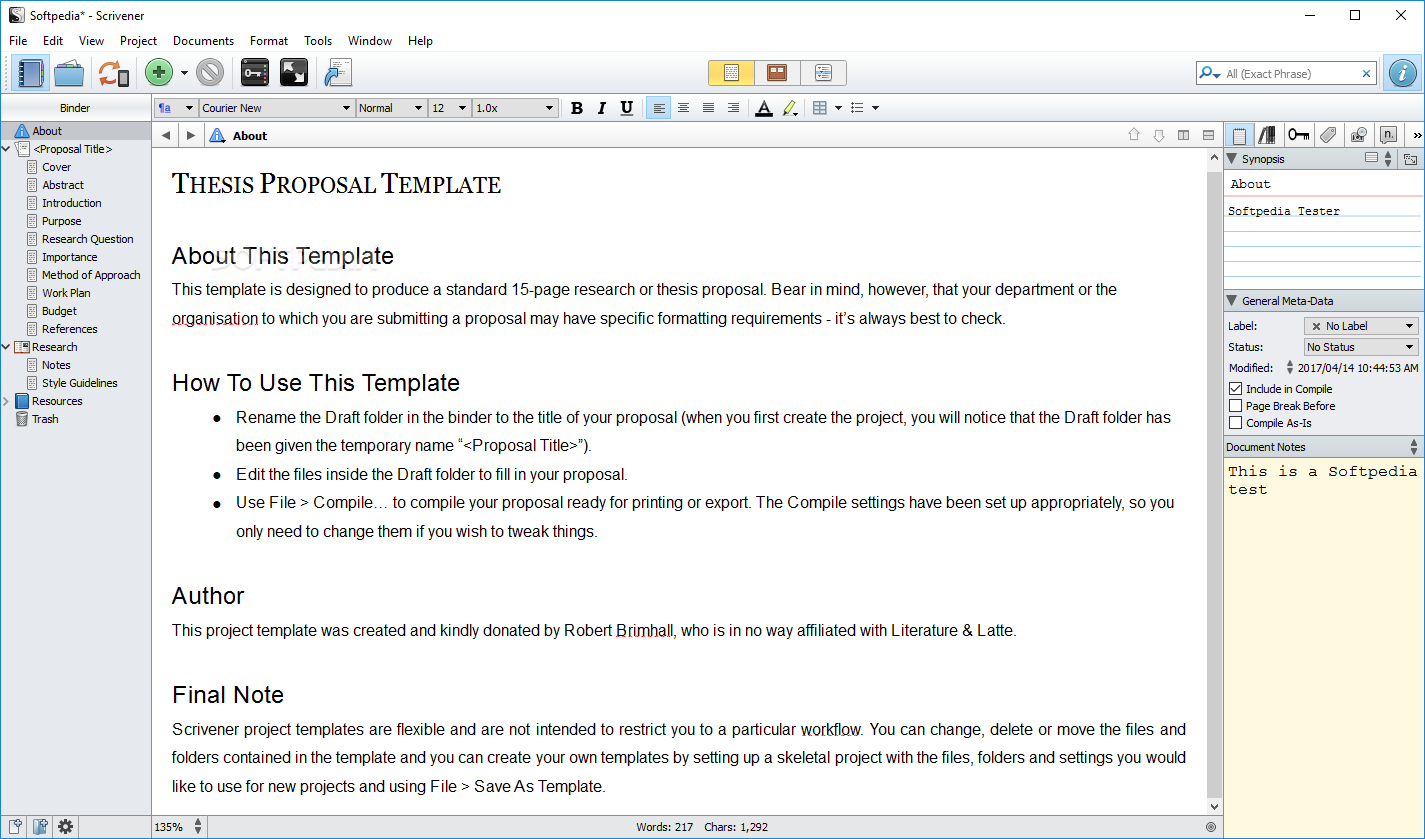Open the line spacing 1.0x dropdown
The image size is (1425, 839).
pos(515,108)
